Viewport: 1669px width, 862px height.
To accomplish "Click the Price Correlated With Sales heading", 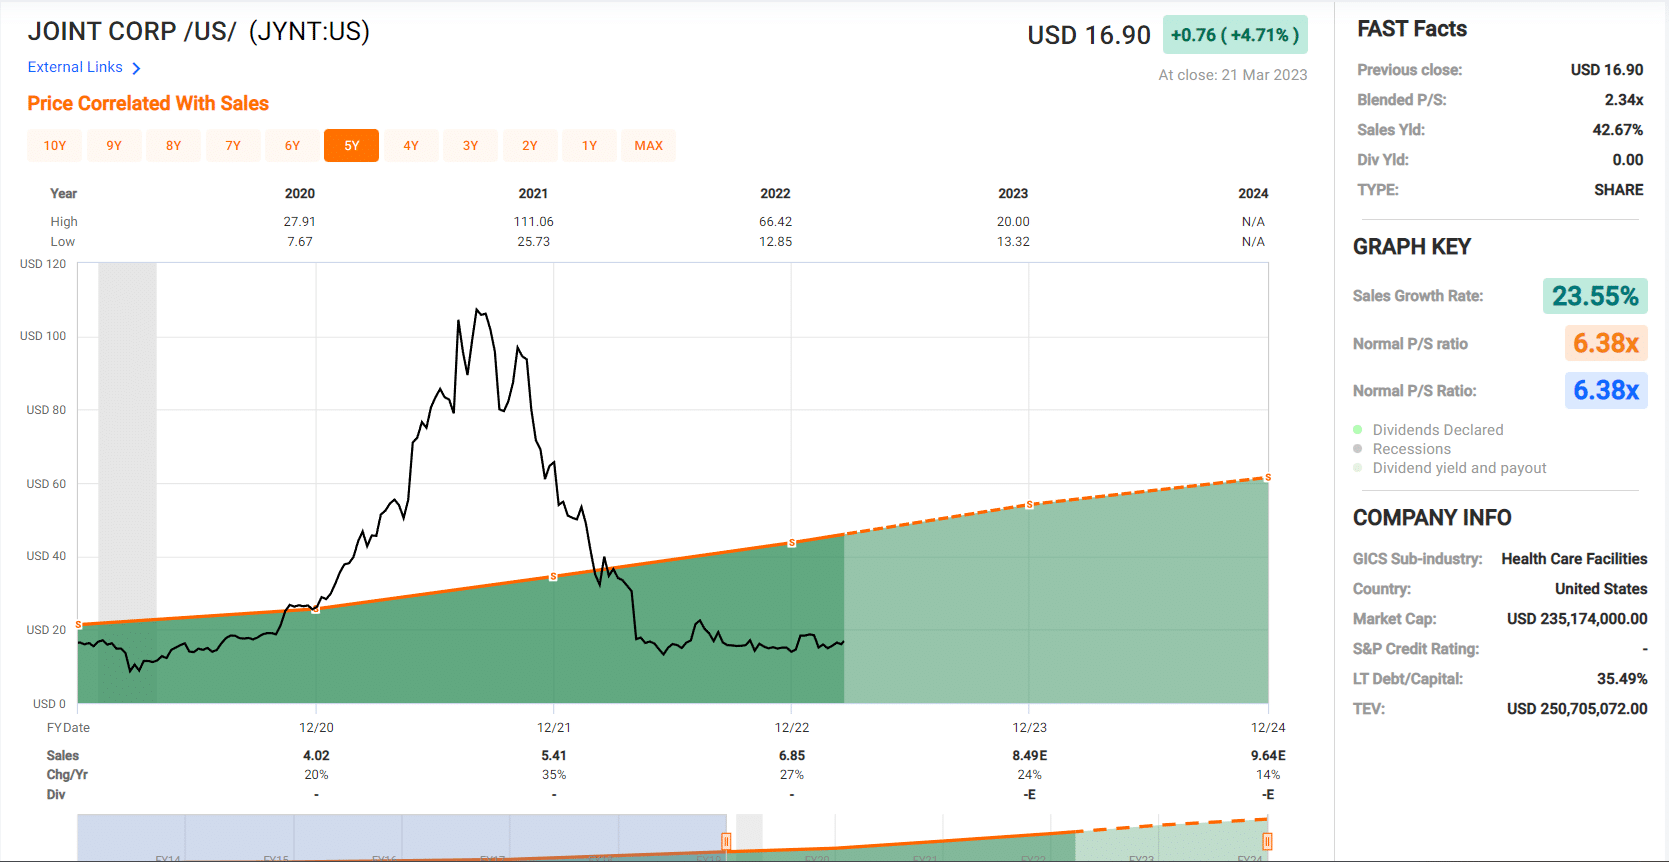I will [148, 103].
